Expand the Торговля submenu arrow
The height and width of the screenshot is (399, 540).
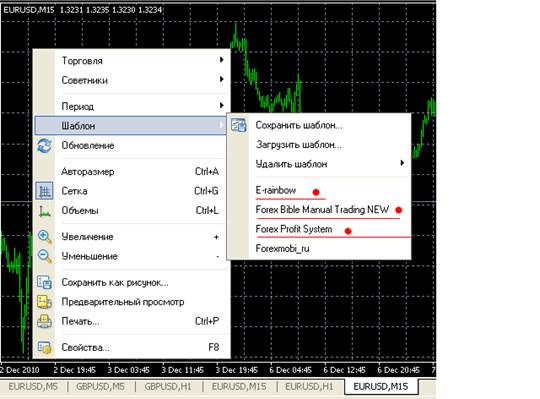pyautogui.click(x=221, y=60)
